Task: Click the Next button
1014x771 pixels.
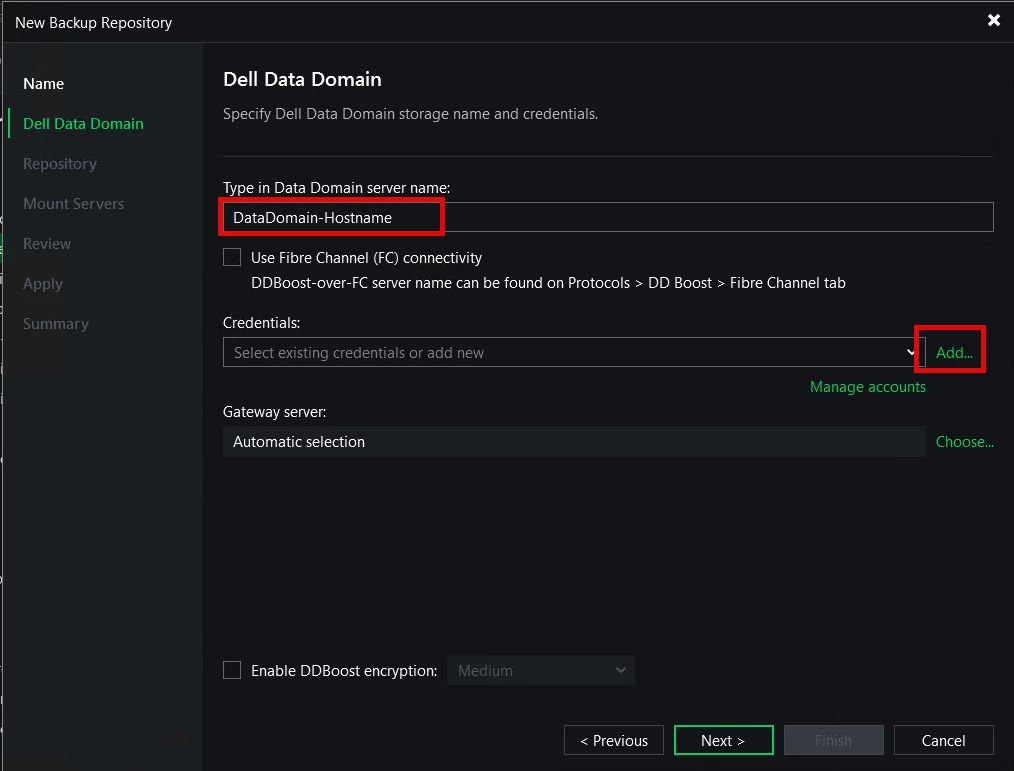Action: [723, 741]
